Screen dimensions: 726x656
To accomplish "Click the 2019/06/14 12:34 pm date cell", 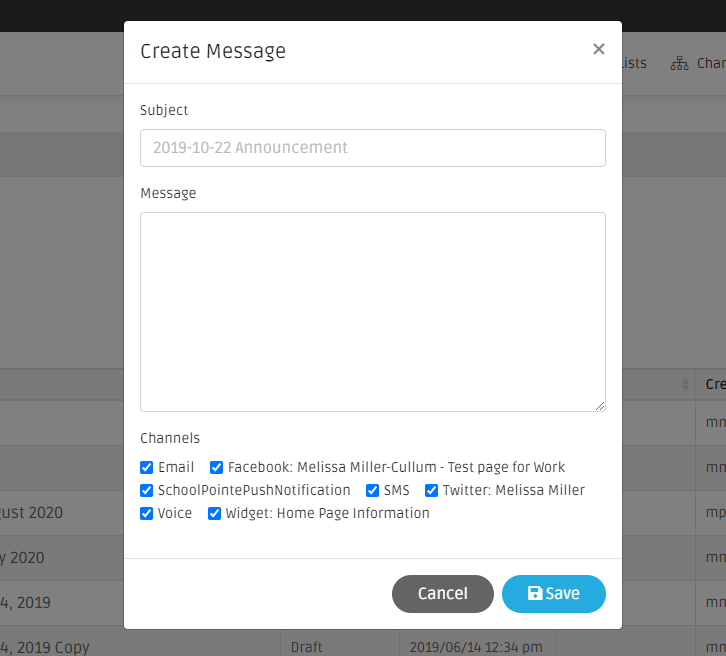I will pos(476,647).
